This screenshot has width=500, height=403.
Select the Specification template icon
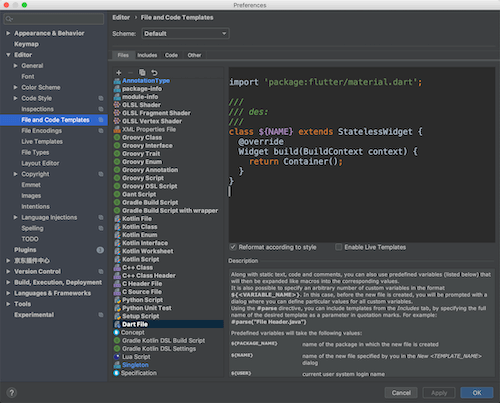116,373
